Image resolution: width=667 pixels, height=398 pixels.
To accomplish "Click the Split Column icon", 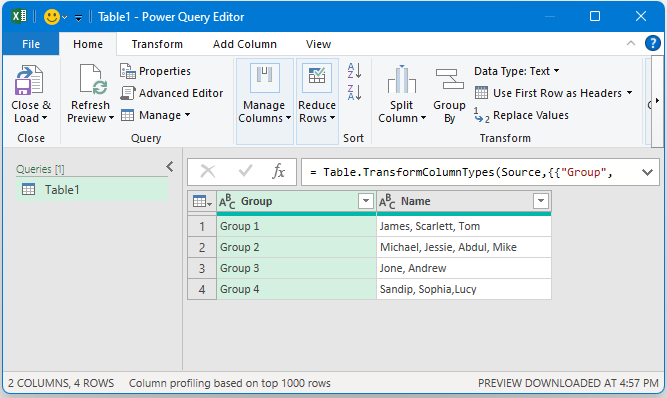I will (402, 80).
